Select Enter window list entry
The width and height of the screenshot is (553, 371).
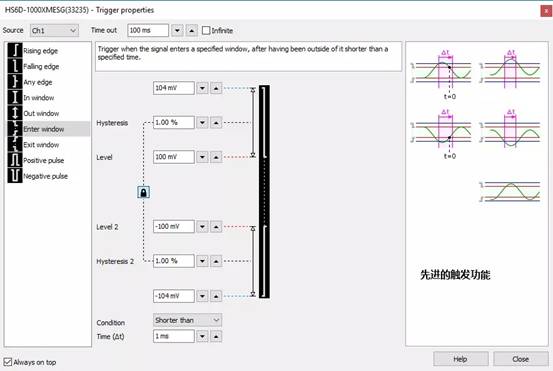(x=48, y=129)
